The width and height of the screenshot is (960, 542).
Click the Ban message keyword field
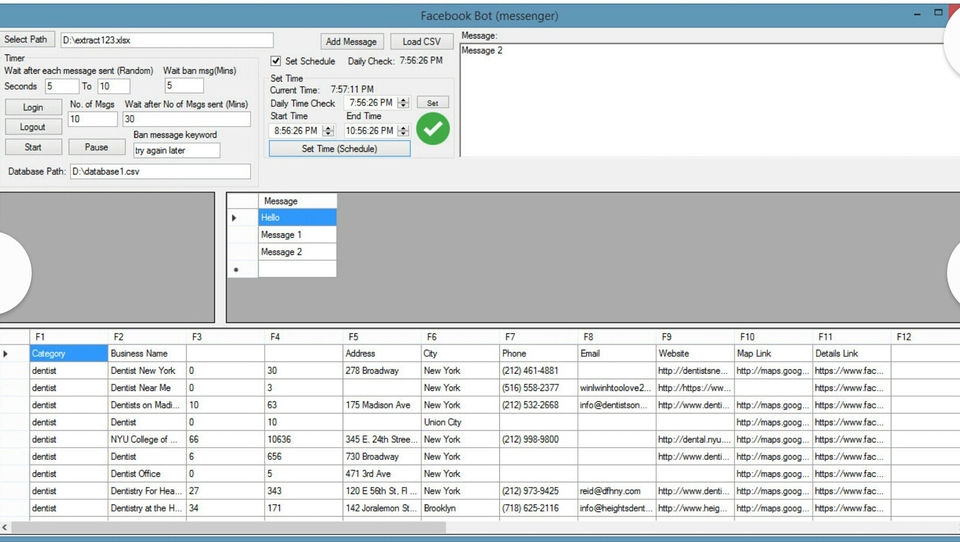(x=177, y=150)
